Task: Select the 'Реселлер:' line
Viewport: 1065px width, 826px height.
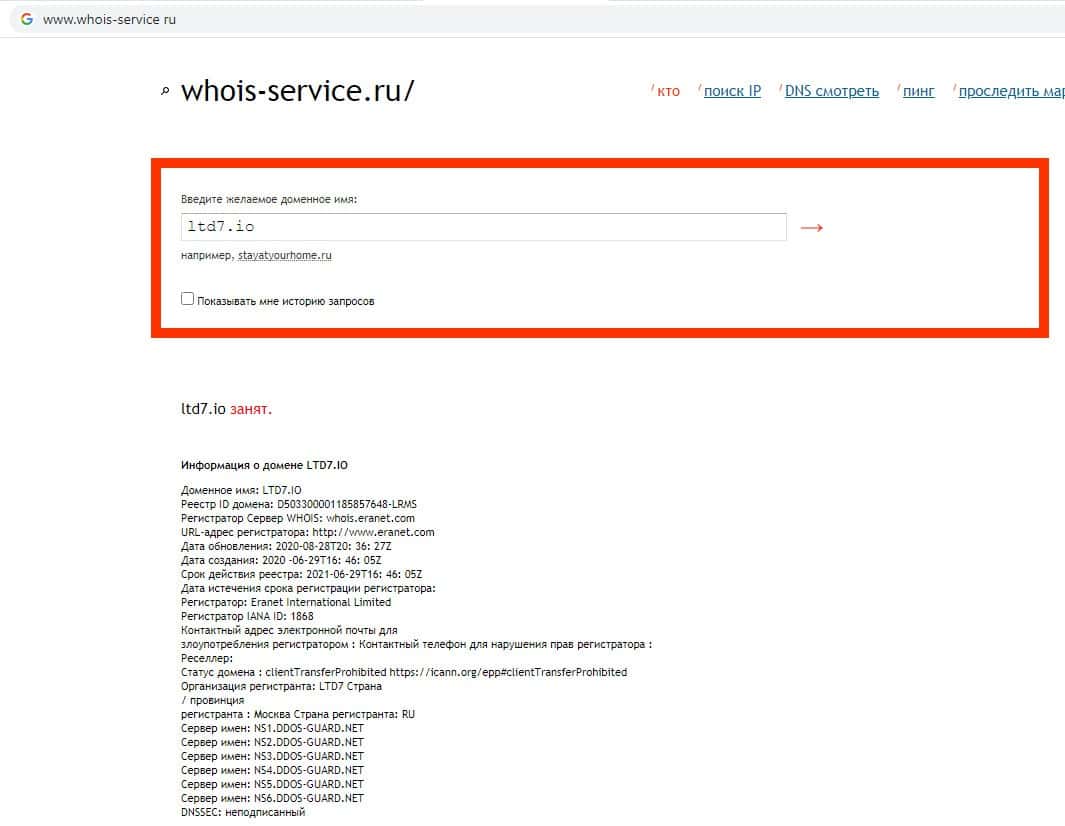Action: tap(207, 658)
